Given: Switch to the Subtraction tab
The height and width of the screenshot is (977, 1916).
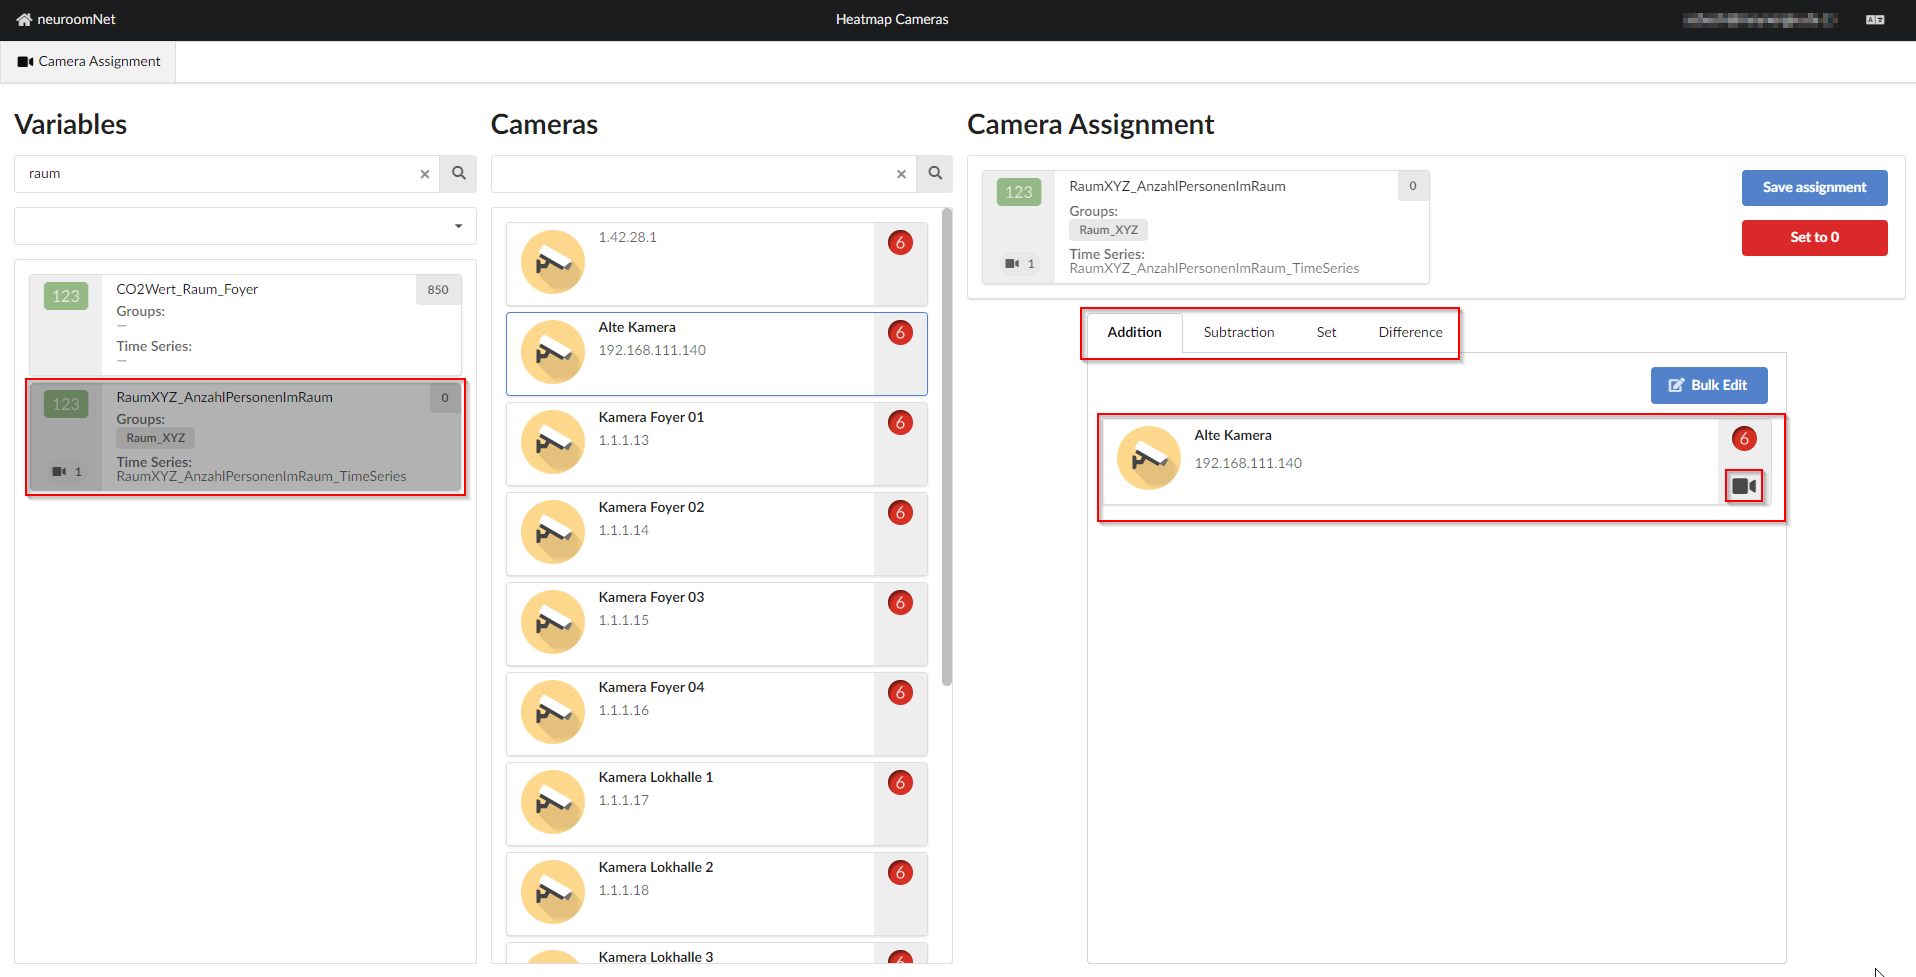Looking at the screenshot, I should (x=1238, y=331).
